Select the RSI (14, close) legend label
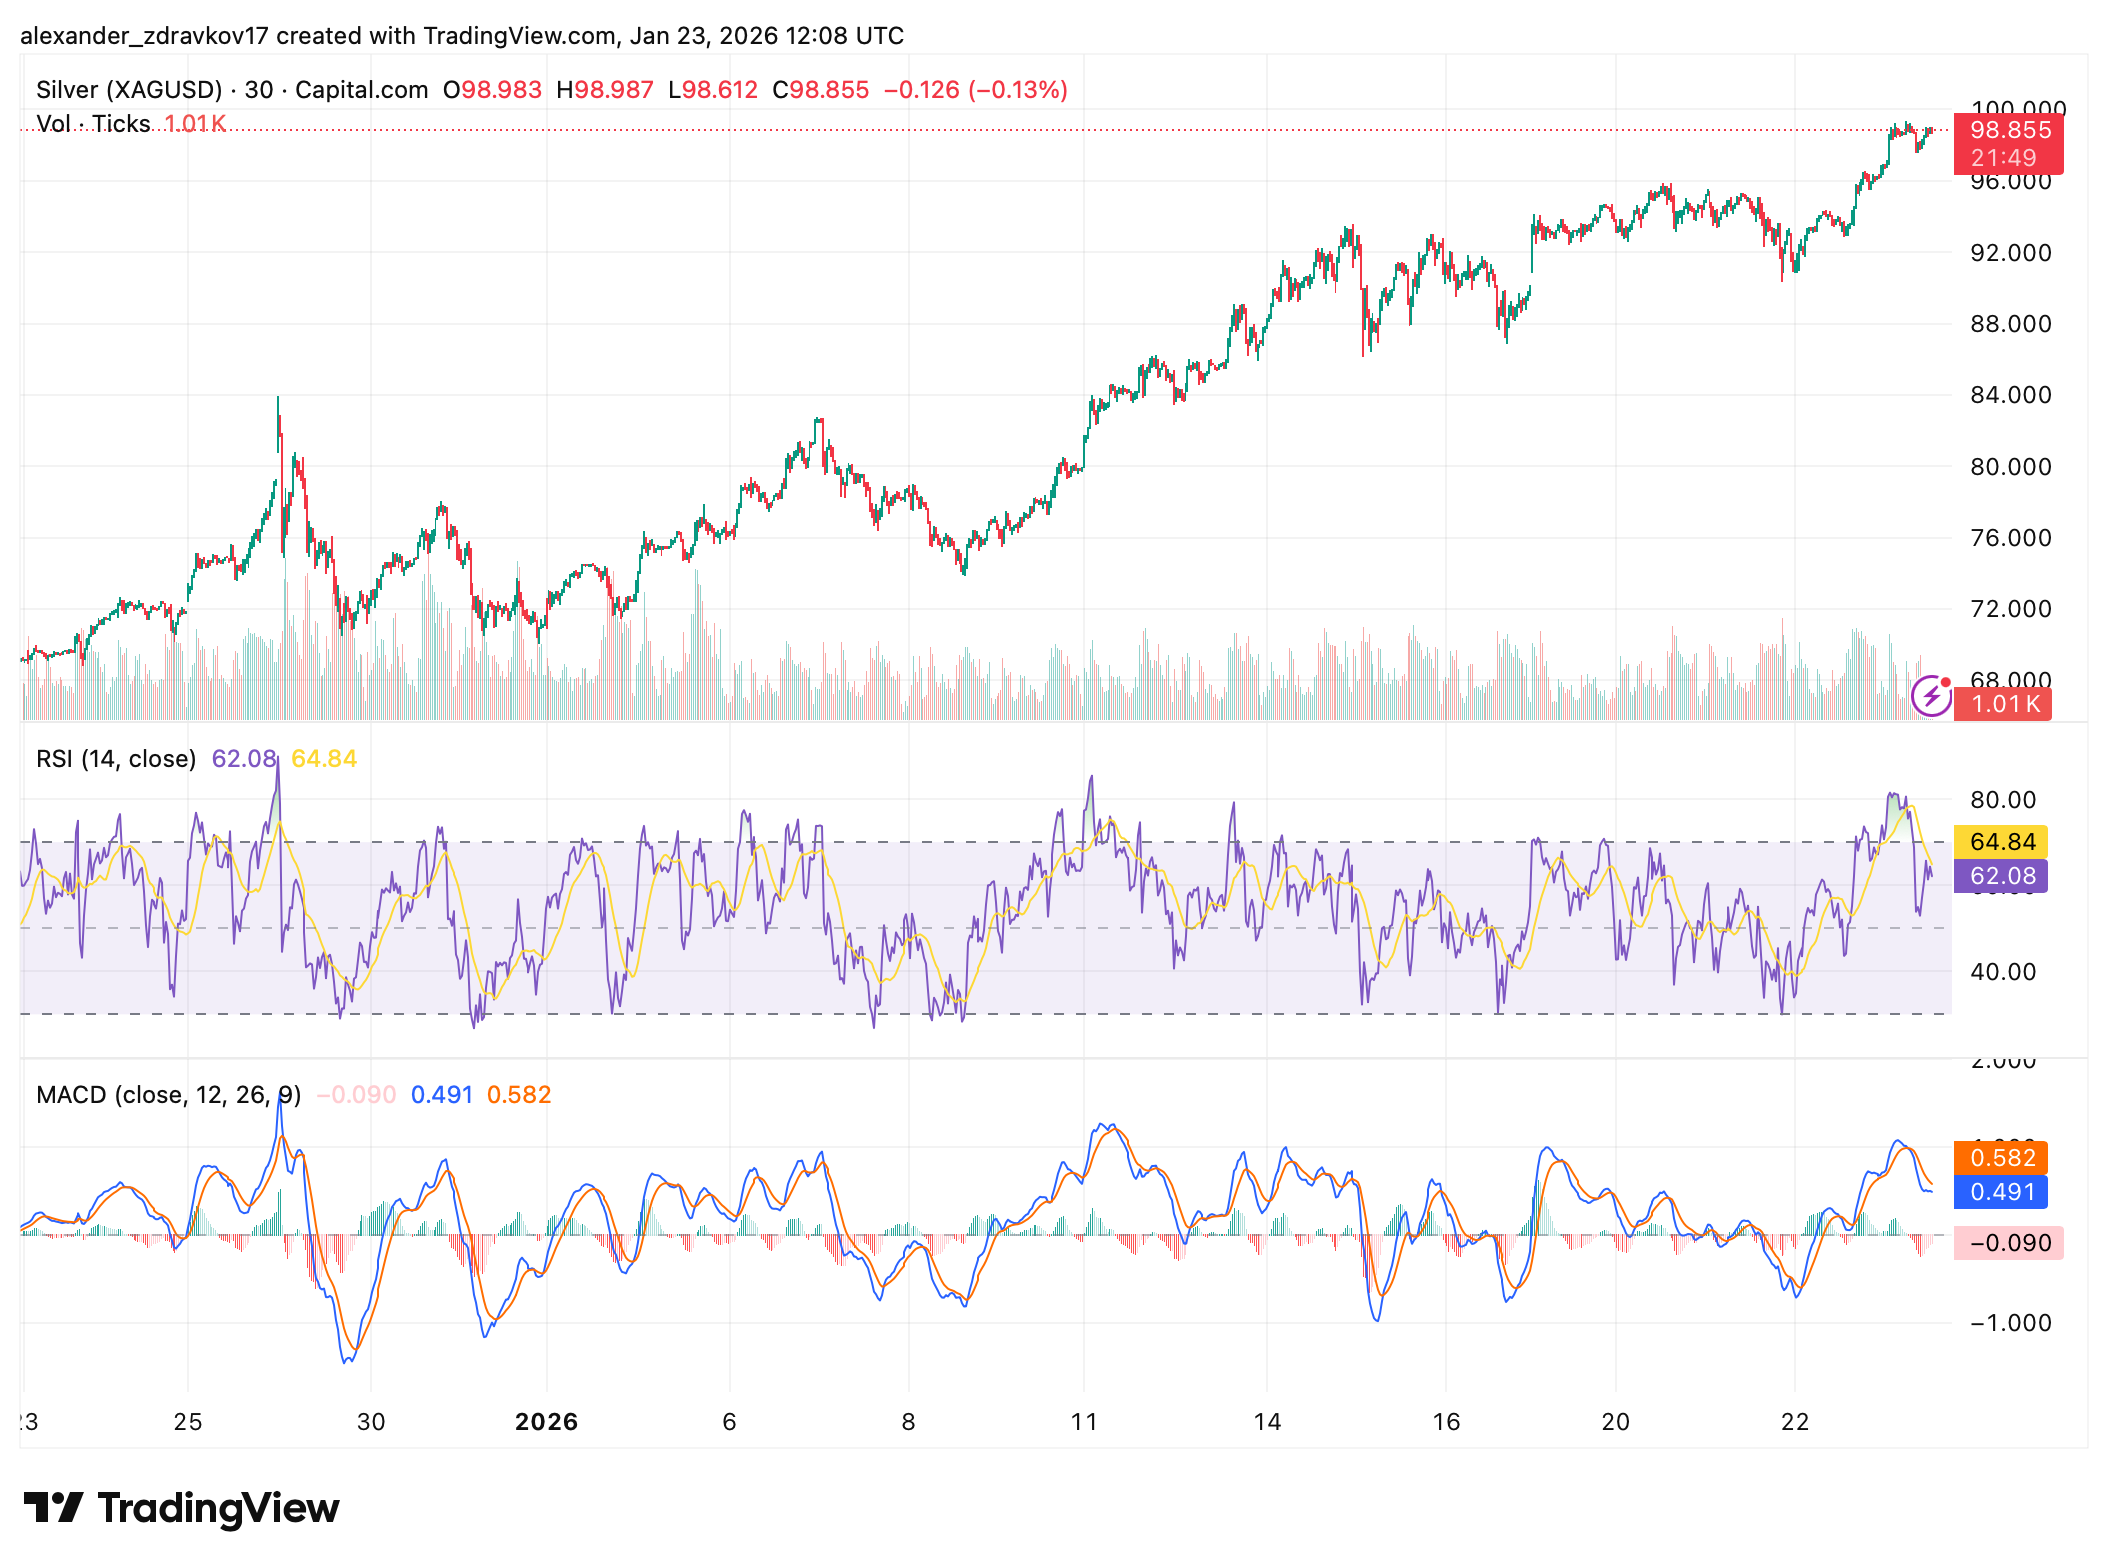This screenshot has height=1568, width=2108. 116,759
